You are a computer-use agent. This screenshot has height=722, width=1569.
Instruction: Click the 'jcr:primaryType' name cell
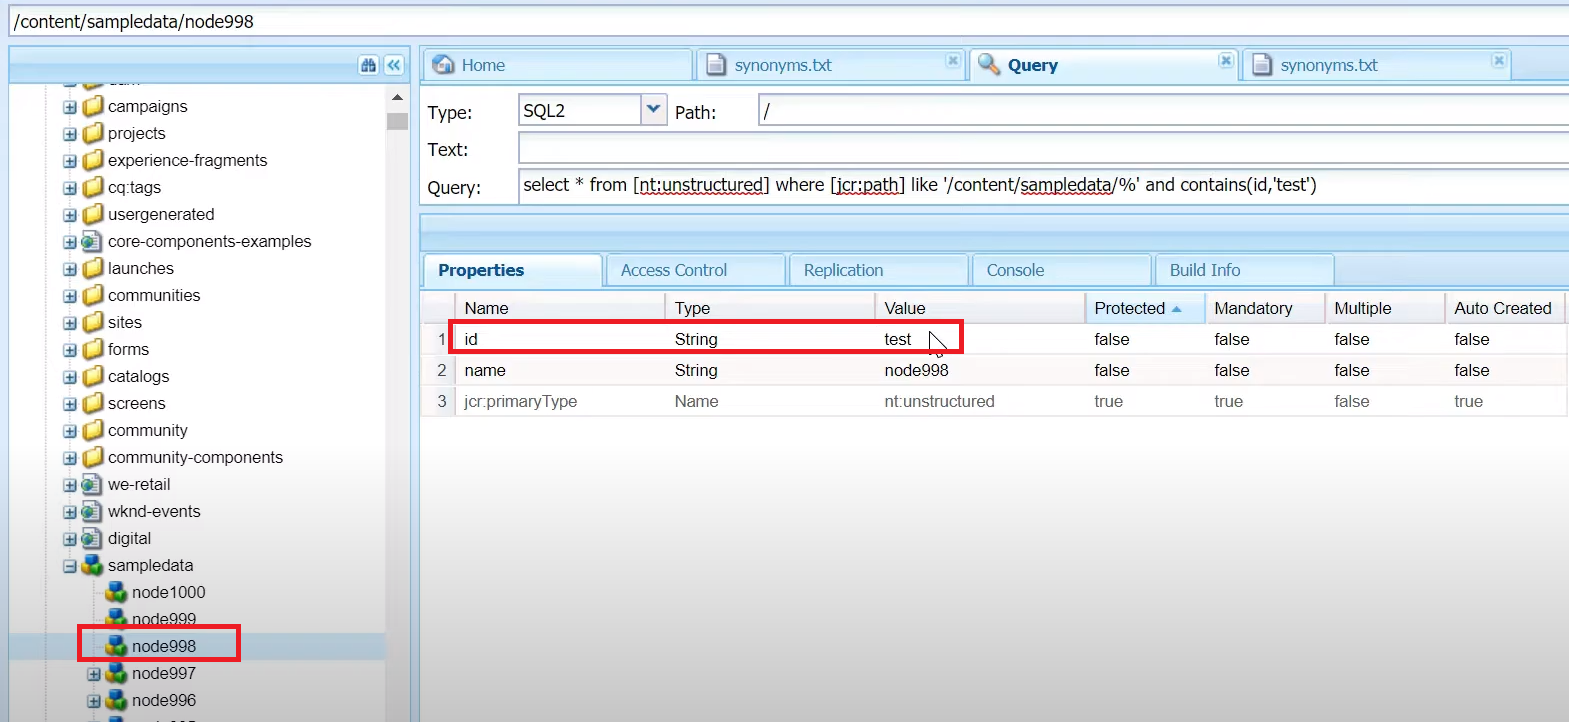point(559,401)
